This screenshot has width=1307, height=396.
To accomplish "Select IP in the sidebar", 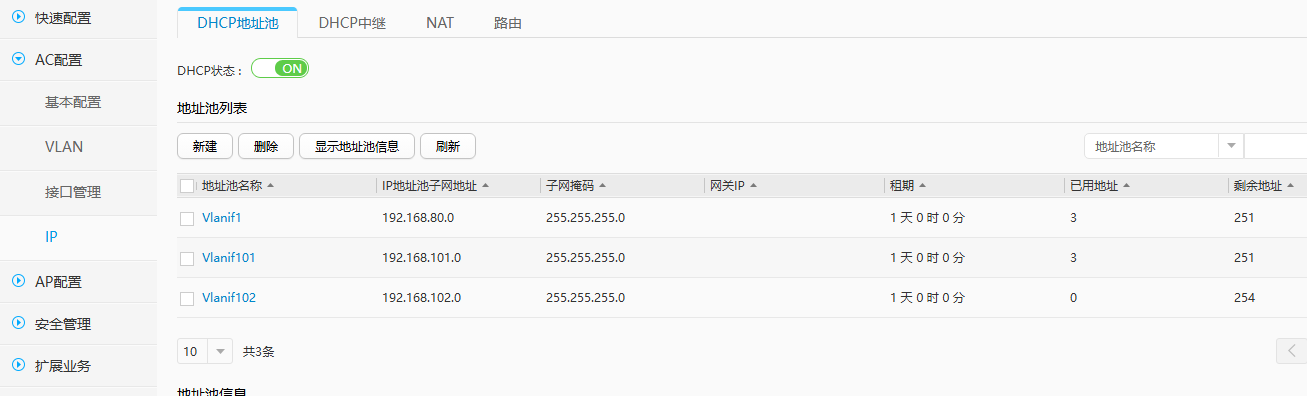I will pyautogui.click(x=51, y=237).
